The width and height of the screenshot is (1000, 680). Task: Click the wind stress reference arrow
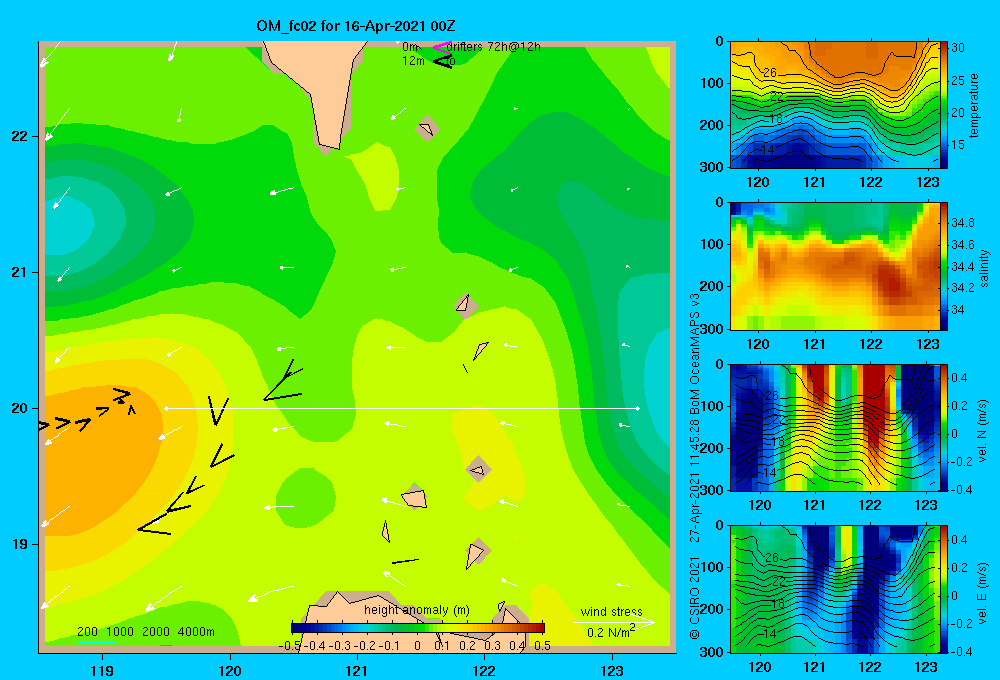pyautogui.click(x=615, y=621)
